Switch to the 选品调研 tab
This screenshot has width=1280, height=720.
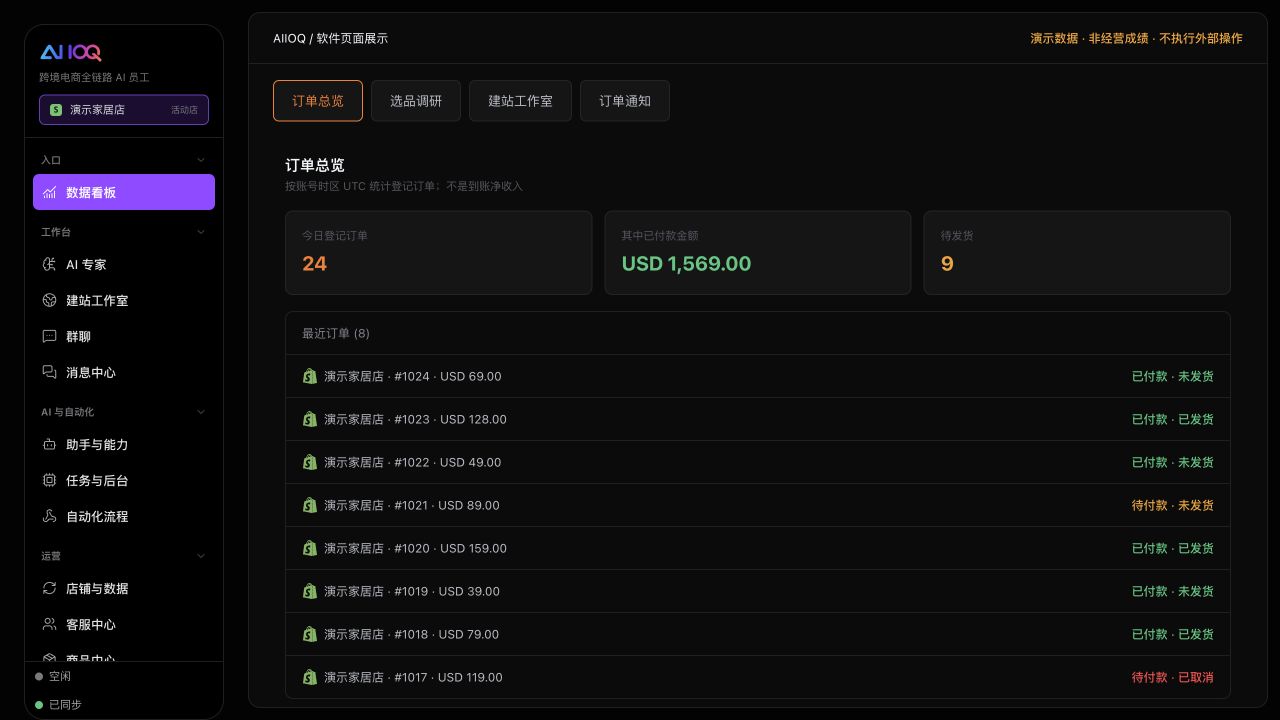[x=416, y=101]
